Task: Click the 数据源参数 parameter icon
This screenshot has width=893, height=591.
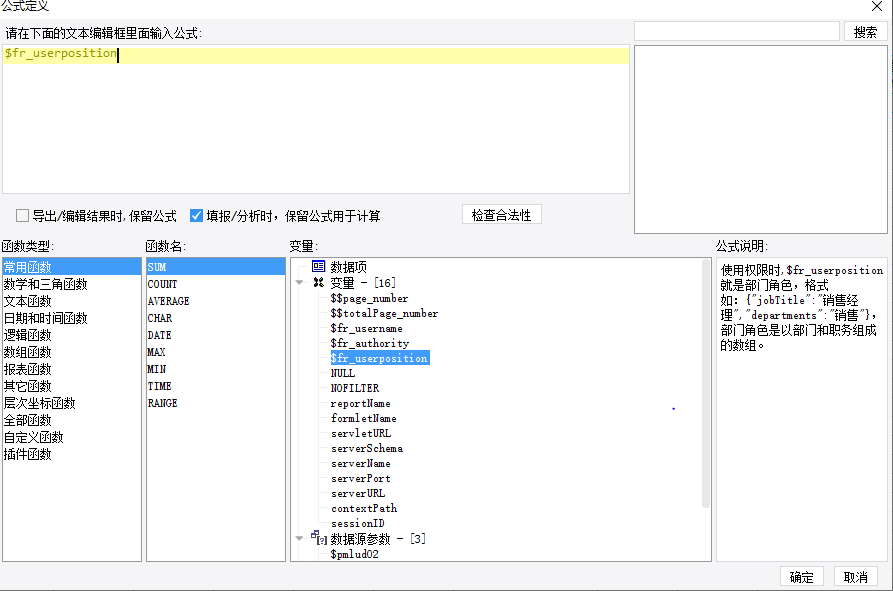Action: pos(319,537)
